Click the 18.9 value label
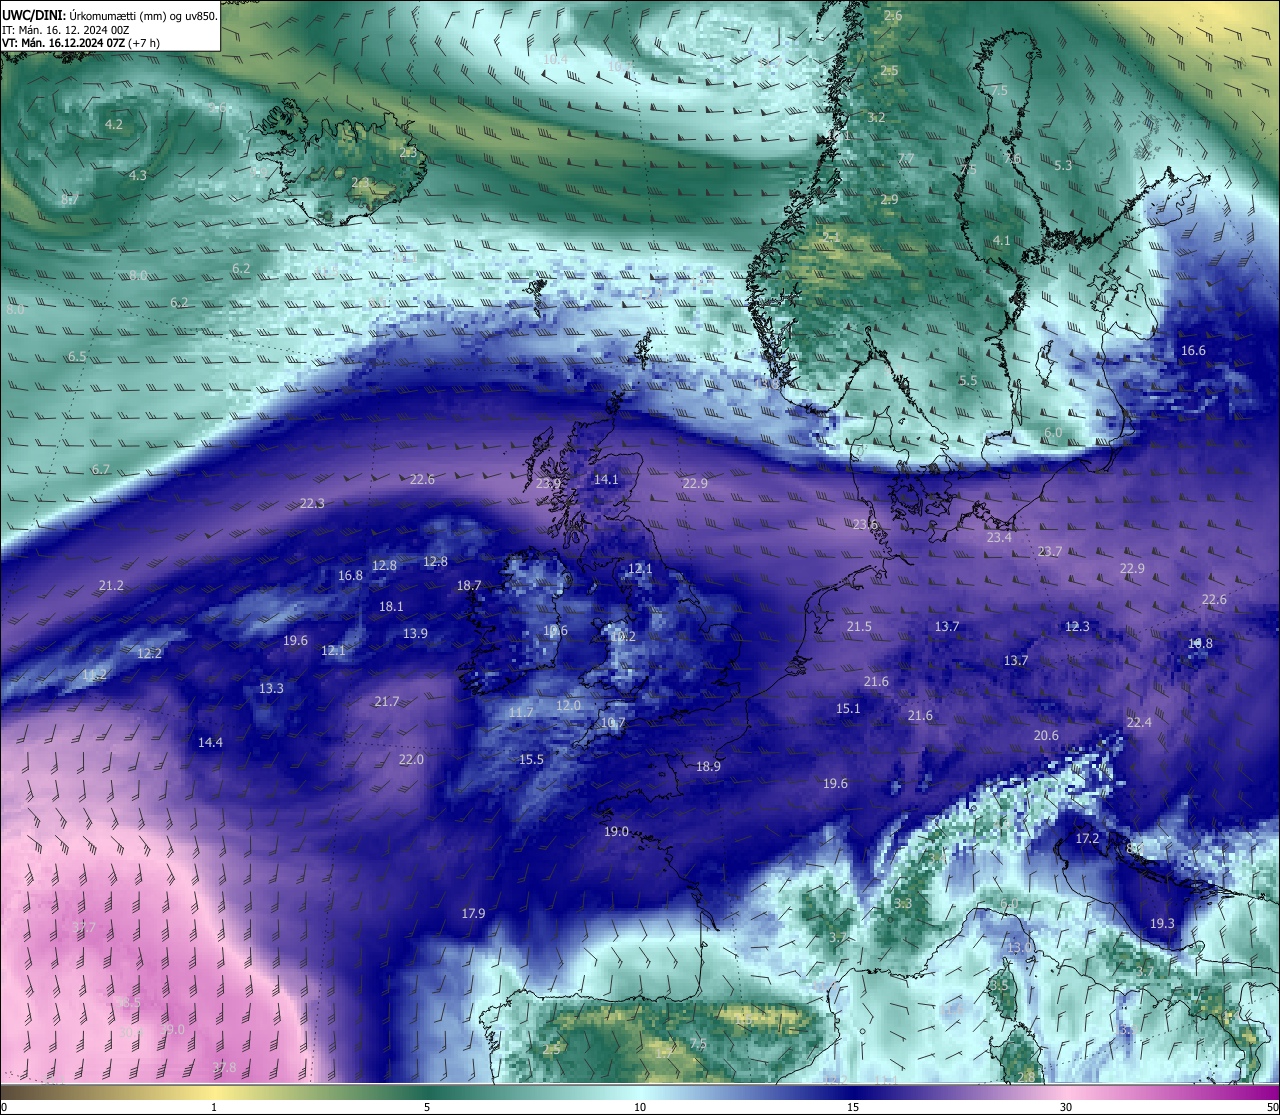1280x1115 pixels. (x=708, y=766)
